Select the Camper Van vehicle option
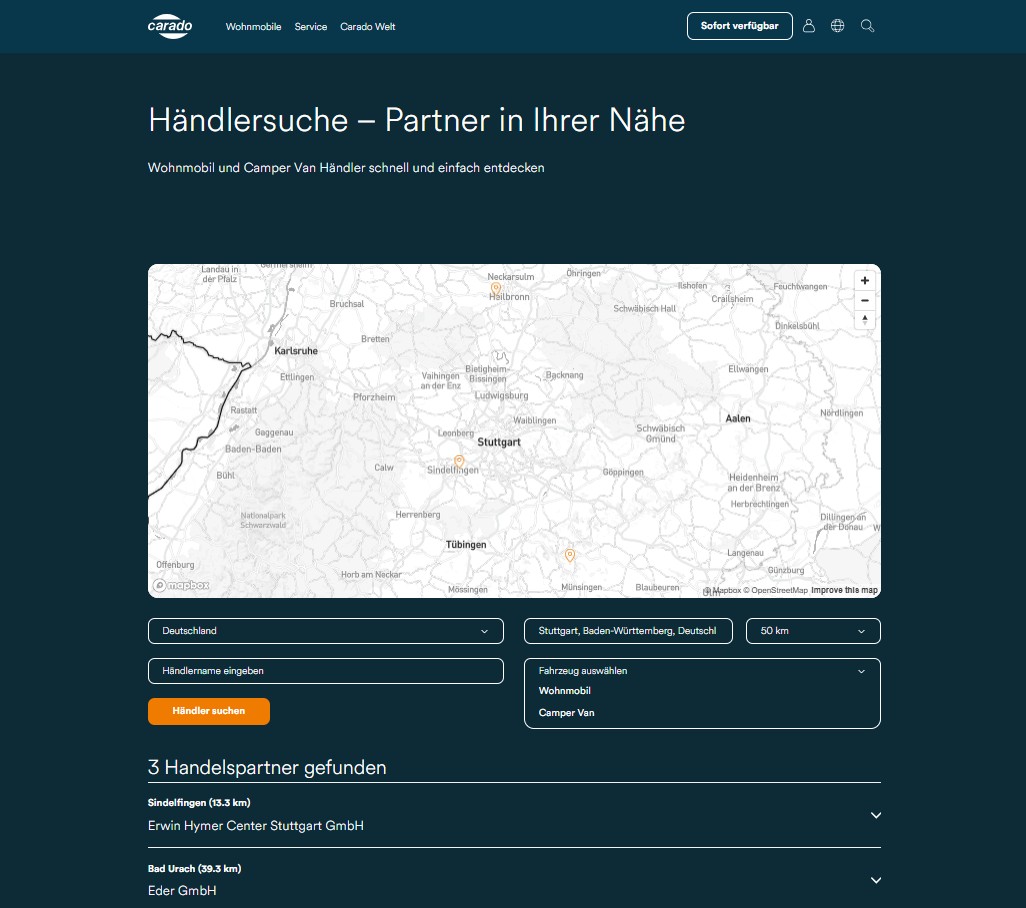This screenshot has width=1026, height=908. coord(567,713)
